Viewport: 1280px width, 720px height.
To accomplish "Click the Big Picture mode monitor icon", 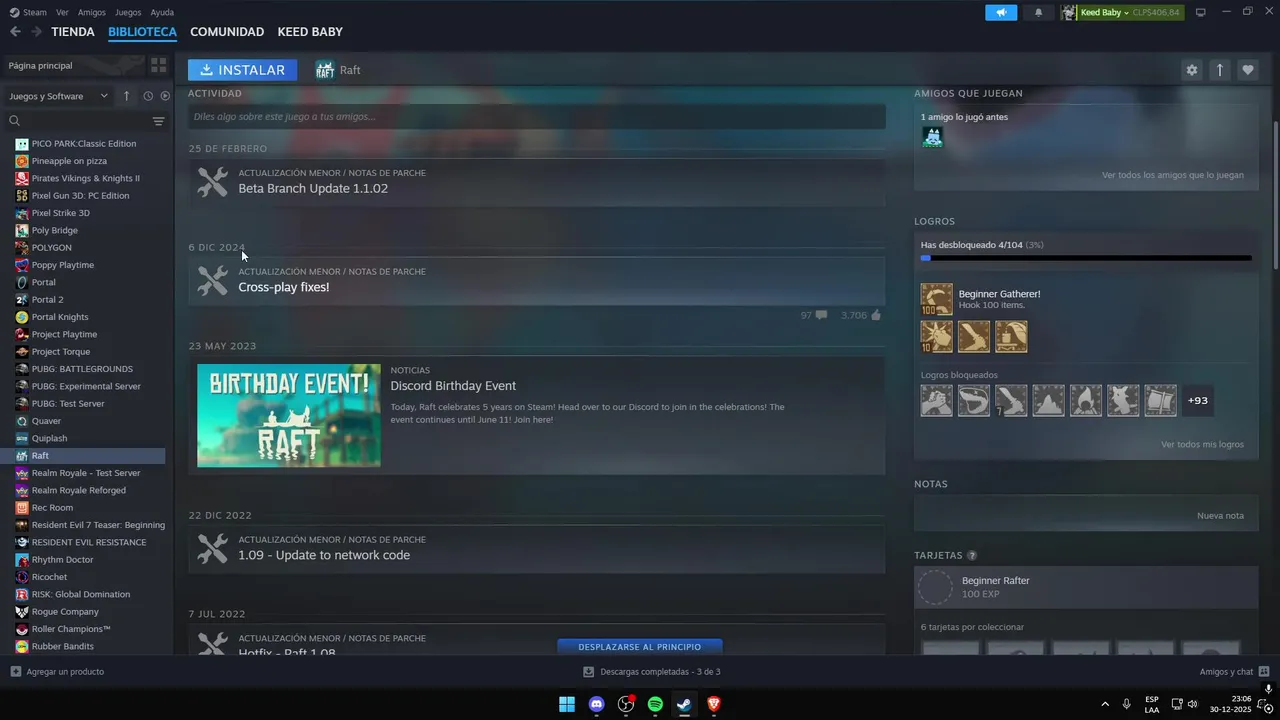I will [x=1200, y=12].
